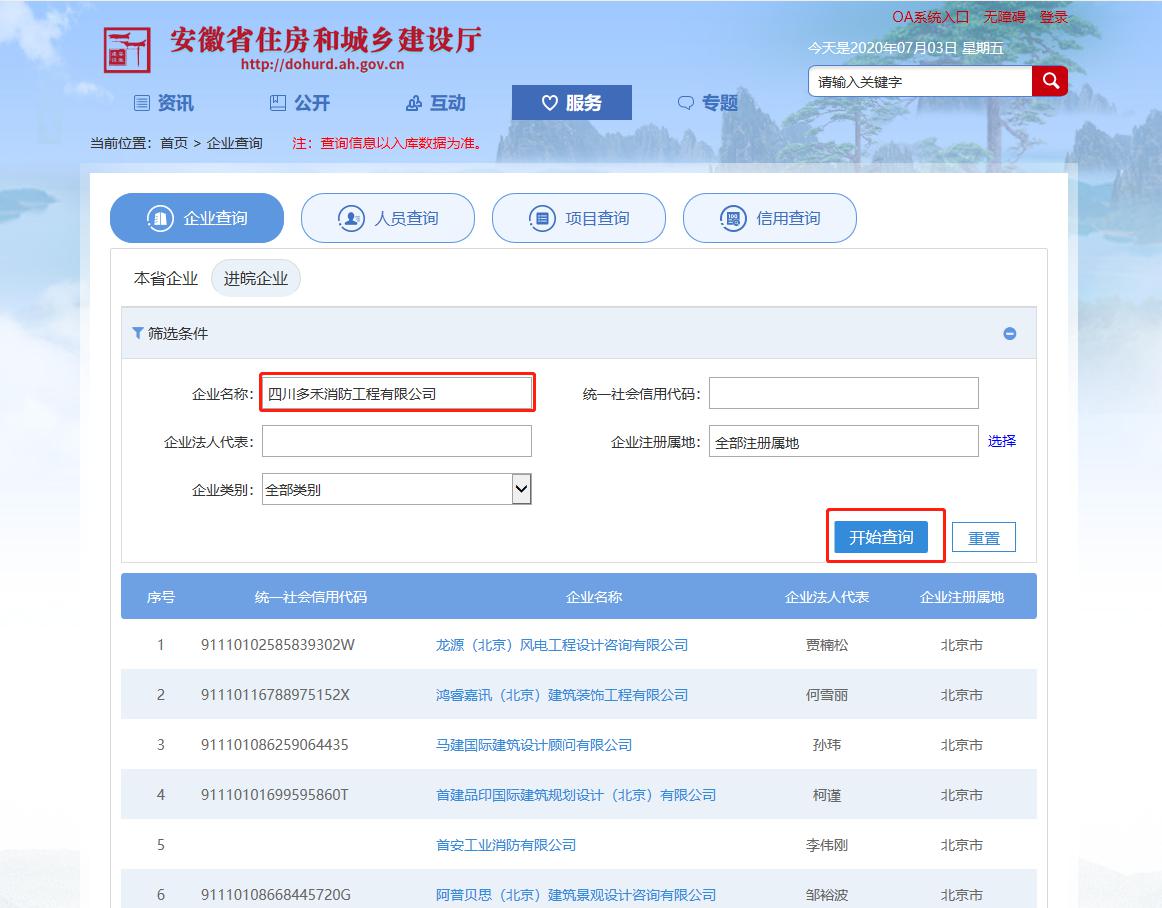This screenshot has height=908, width=1162.
Task: Open 首安工业消防有限公司 company link
Action: tap(506, 845)
